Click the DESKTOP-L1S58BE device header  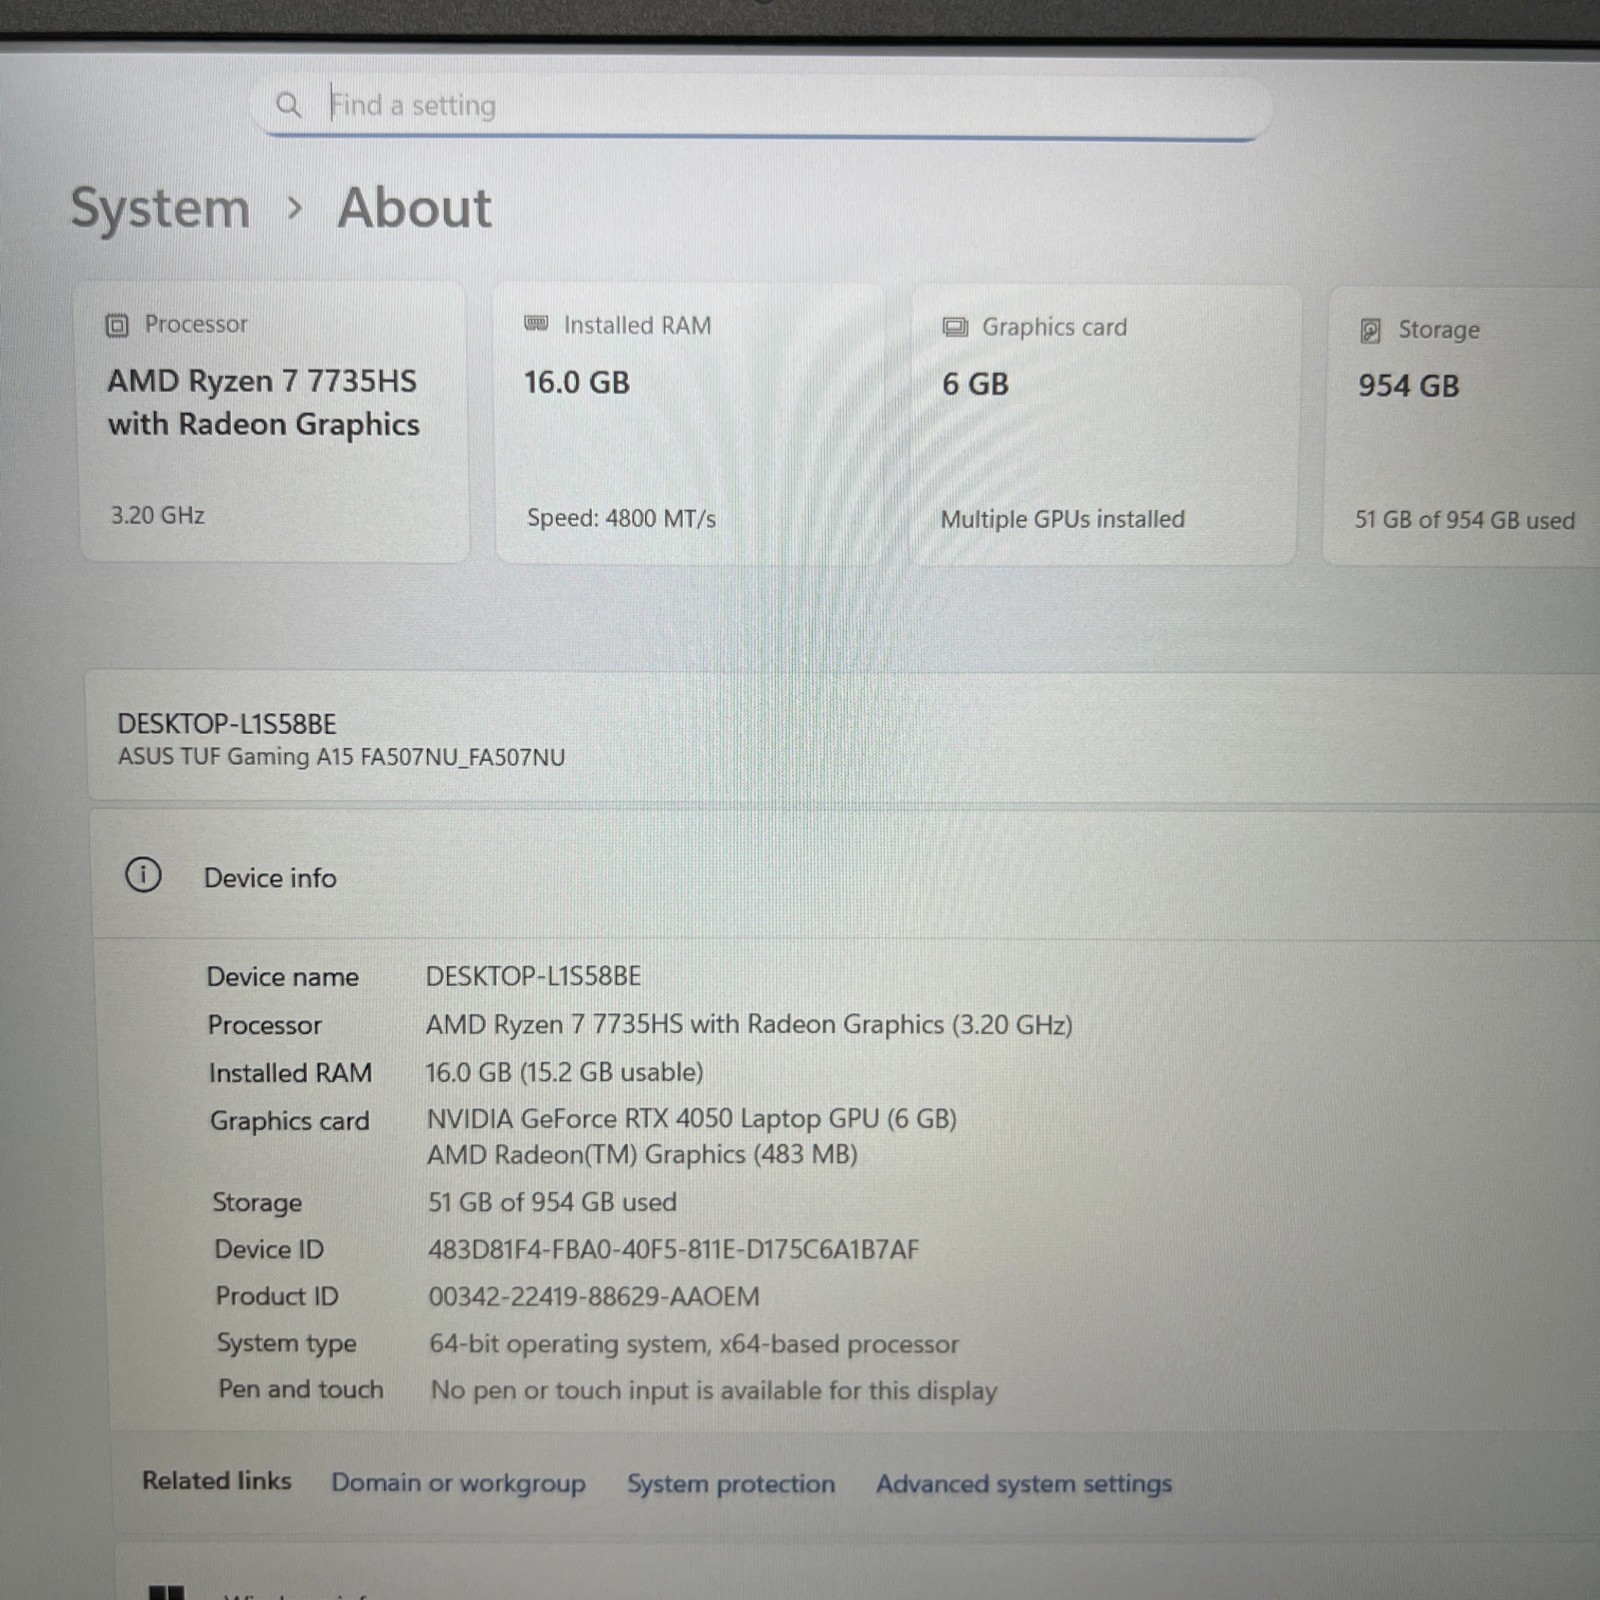[x=227, y=723]
